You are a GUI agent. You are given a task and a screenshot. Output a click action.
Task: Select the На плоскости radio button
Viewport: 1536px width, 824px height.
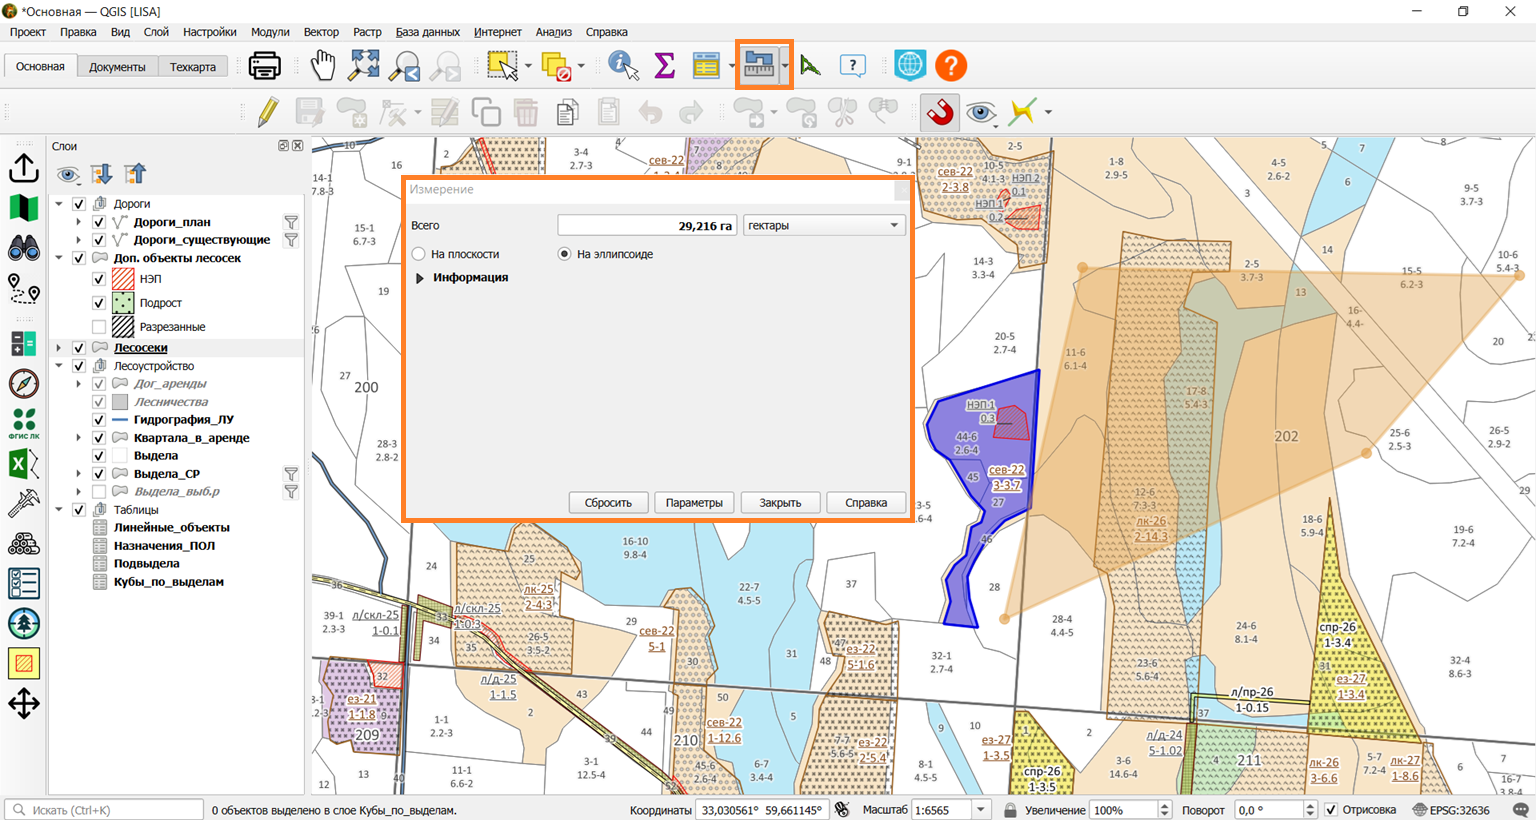click(419, 254)
